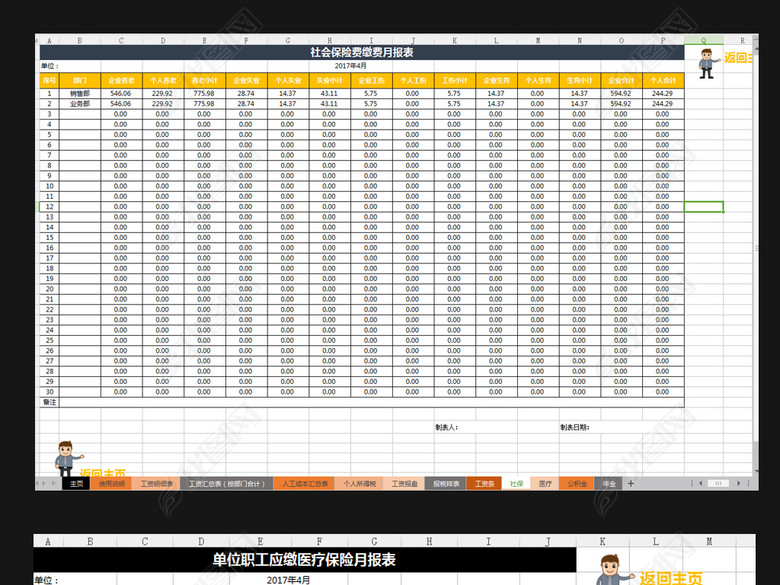Open the 主页 sheet tab
The width and height of the screenshot is (780, 585).
75,483
